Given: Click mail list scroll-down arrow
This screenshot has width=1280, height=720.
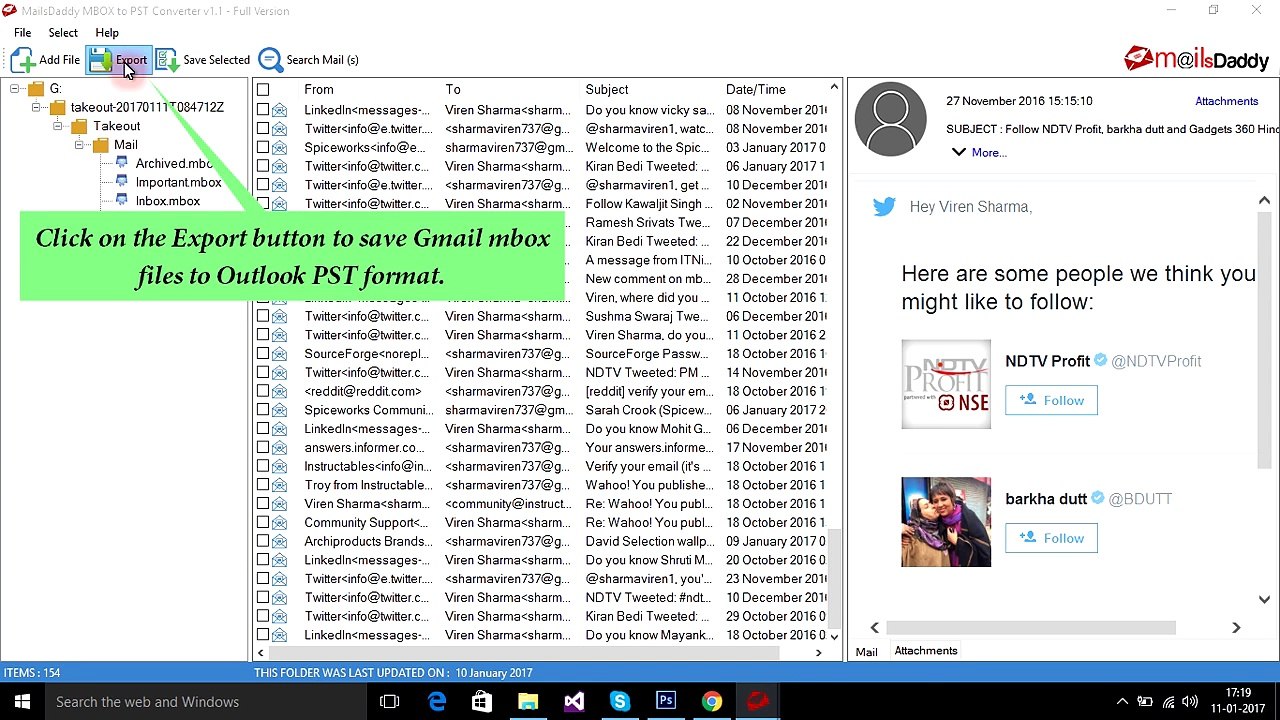Looking at the screenshot, I should [834, 636].
